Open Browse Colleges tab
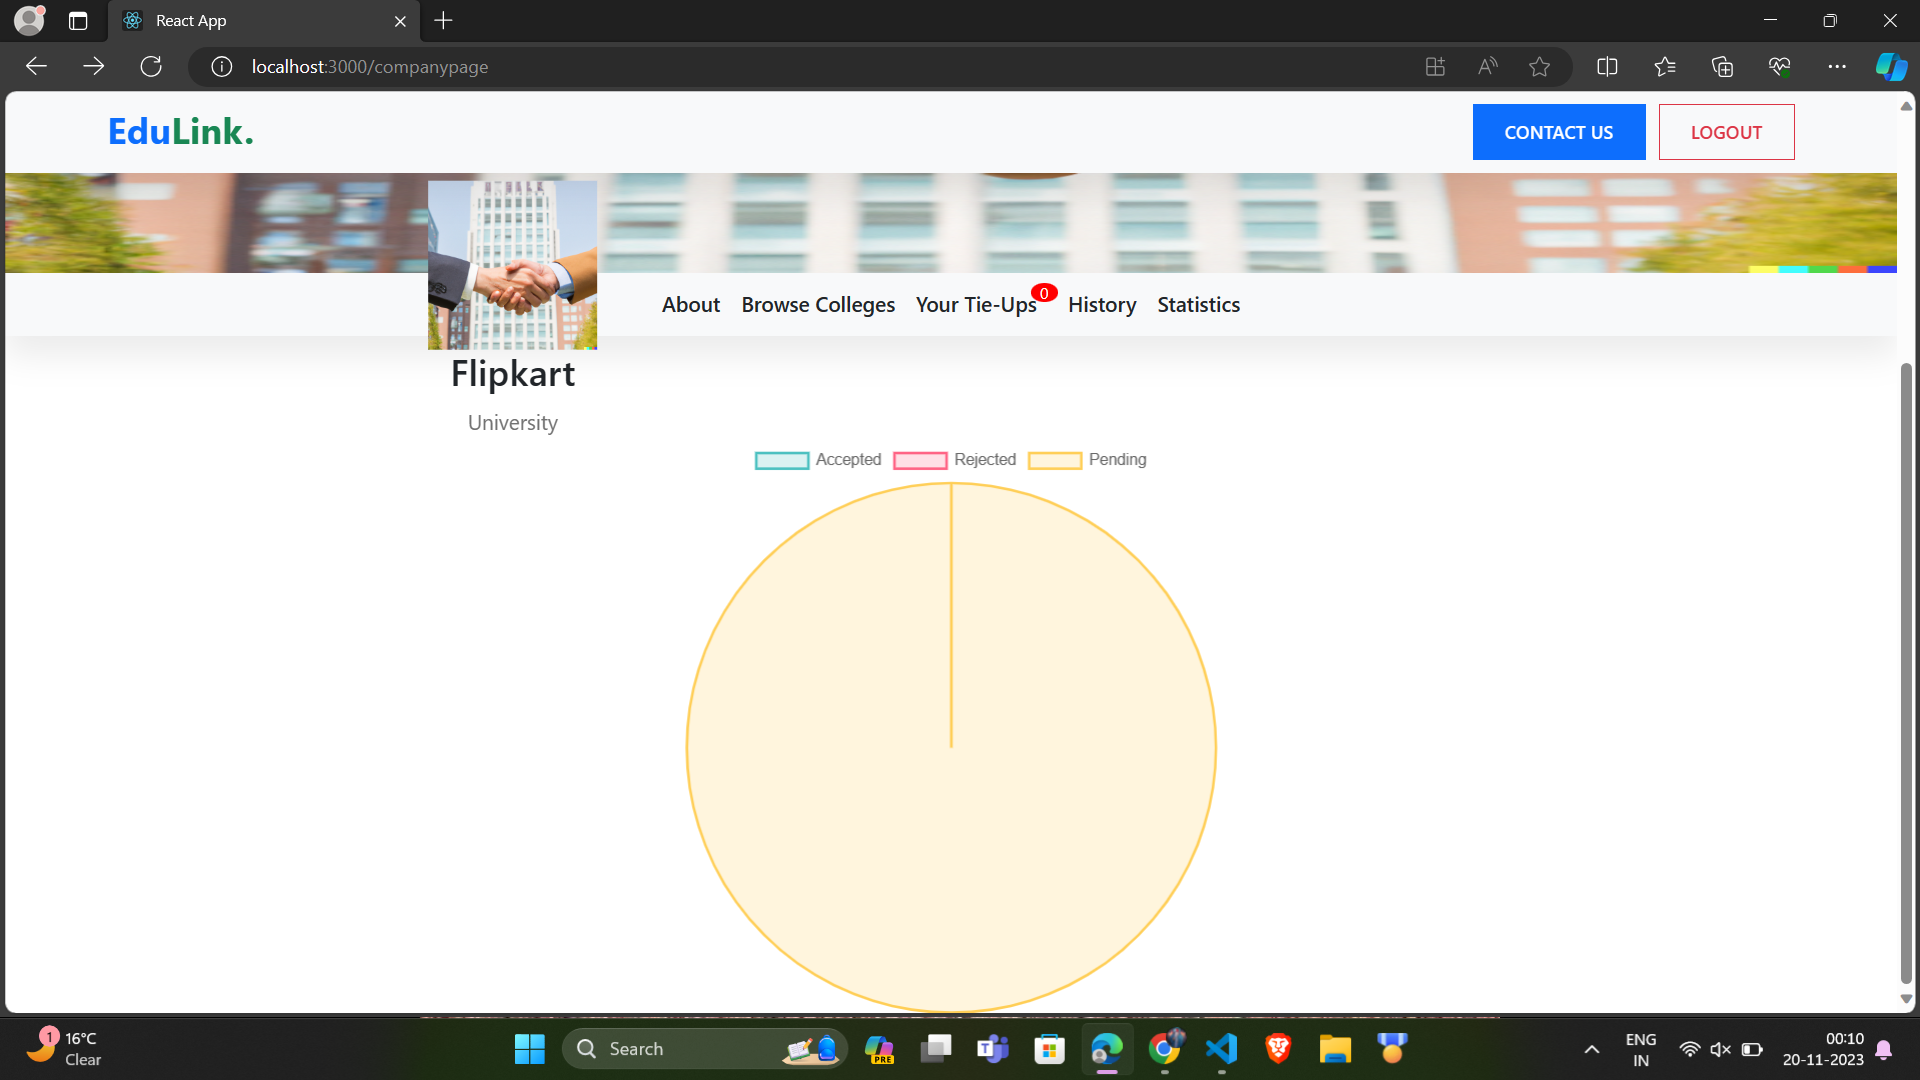This screenshot has width=1920, height=1080. 818,305
